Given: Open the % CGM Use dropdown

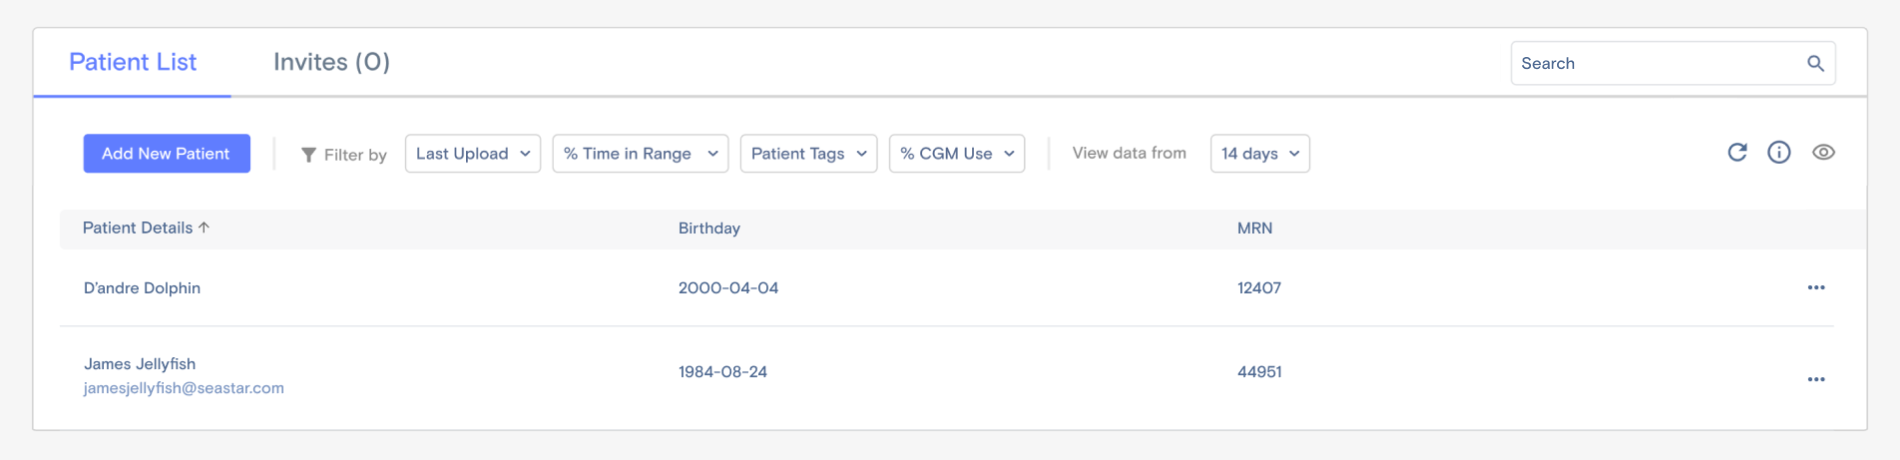Looking at the screenshot, I should (x=956, y=154).
